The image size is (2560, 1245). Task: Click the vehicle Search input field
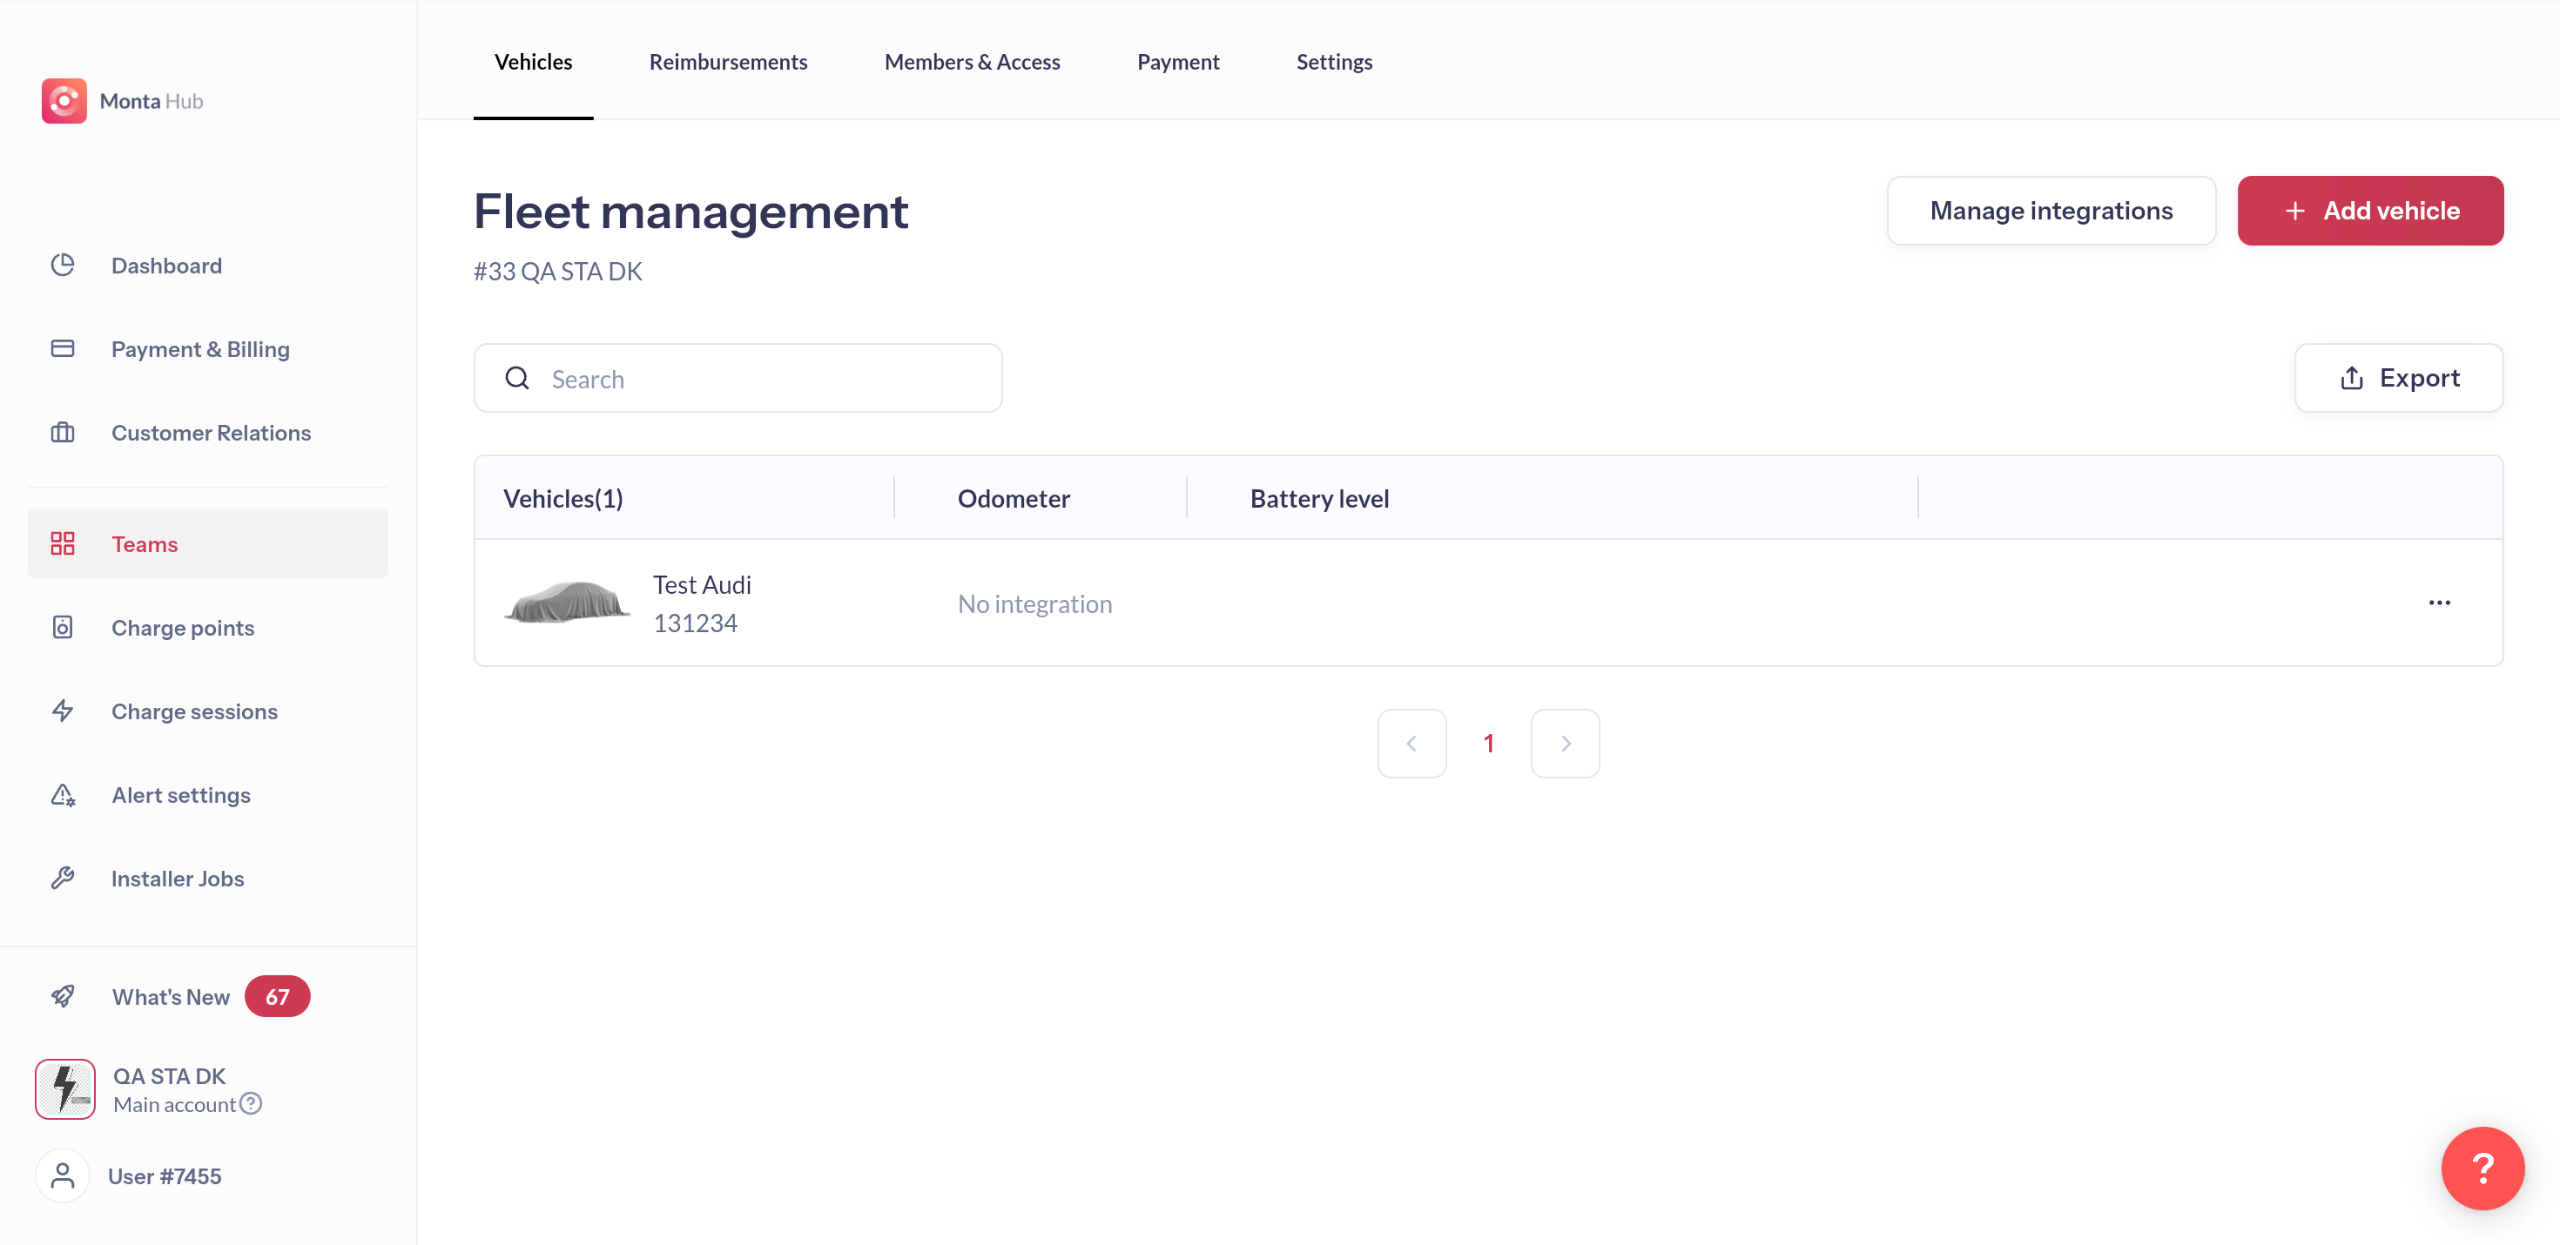760,379
